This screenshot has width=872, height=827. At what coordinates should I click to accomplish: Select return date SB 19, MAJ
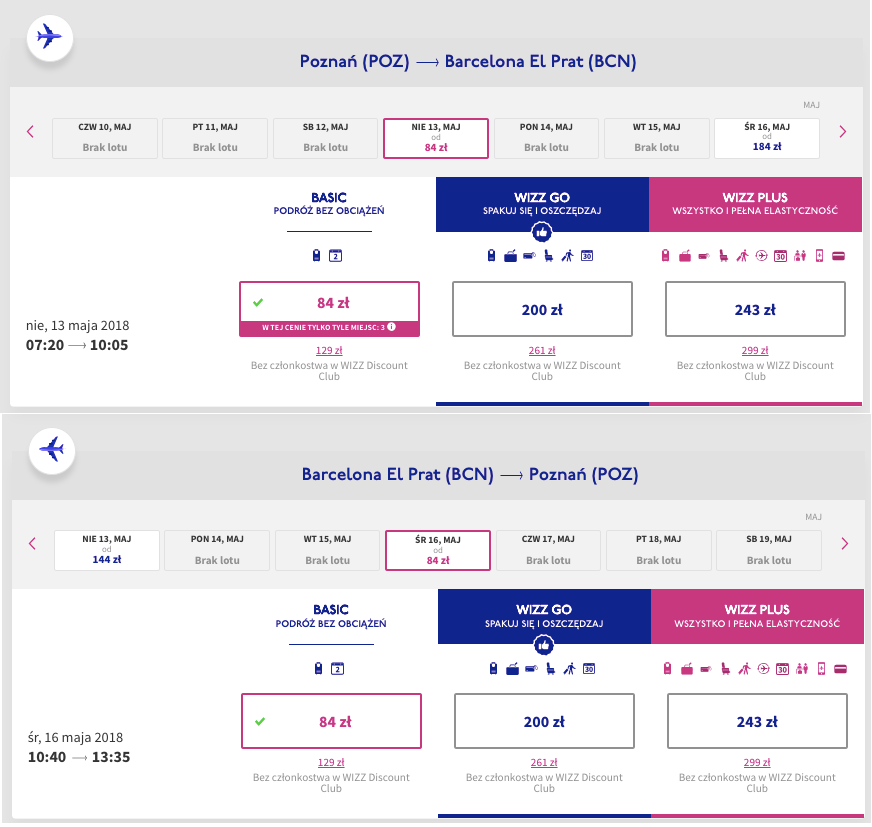click(x=769, y=550)
